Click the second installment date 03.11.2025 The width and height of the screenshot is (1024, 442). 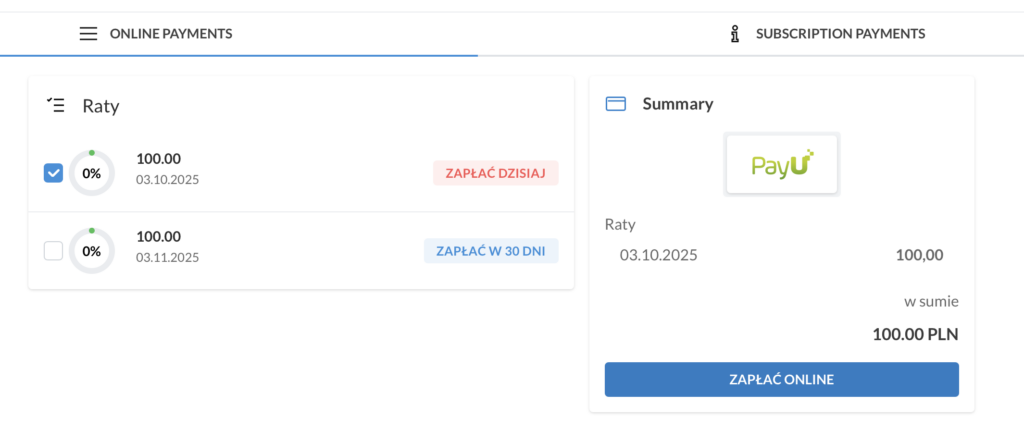click(167, 258)
